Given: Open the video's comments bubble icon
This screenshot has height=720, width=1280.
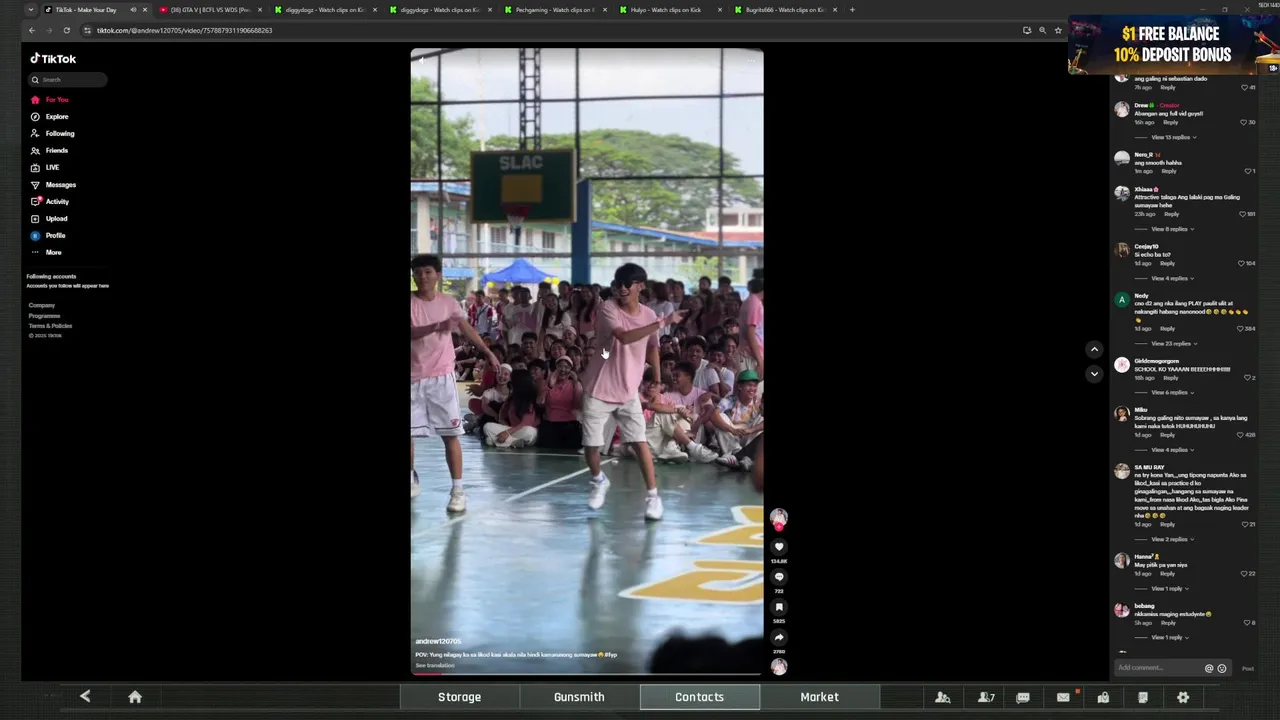Looking at the screenshot, I should click(779, 577).
